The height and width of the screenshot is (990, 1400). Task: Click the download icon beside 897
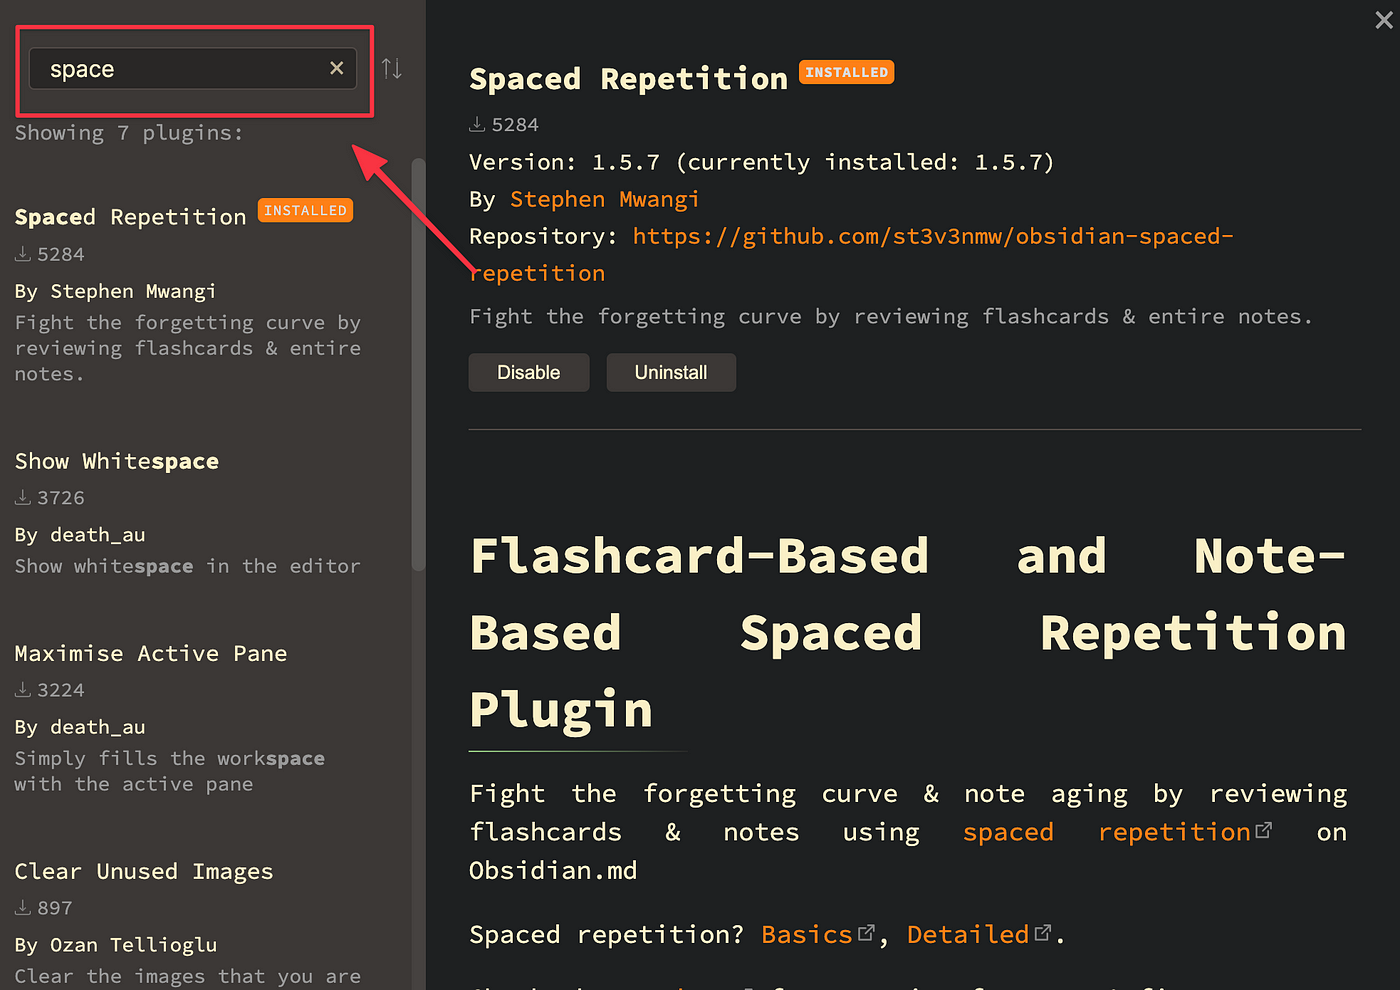23,907
